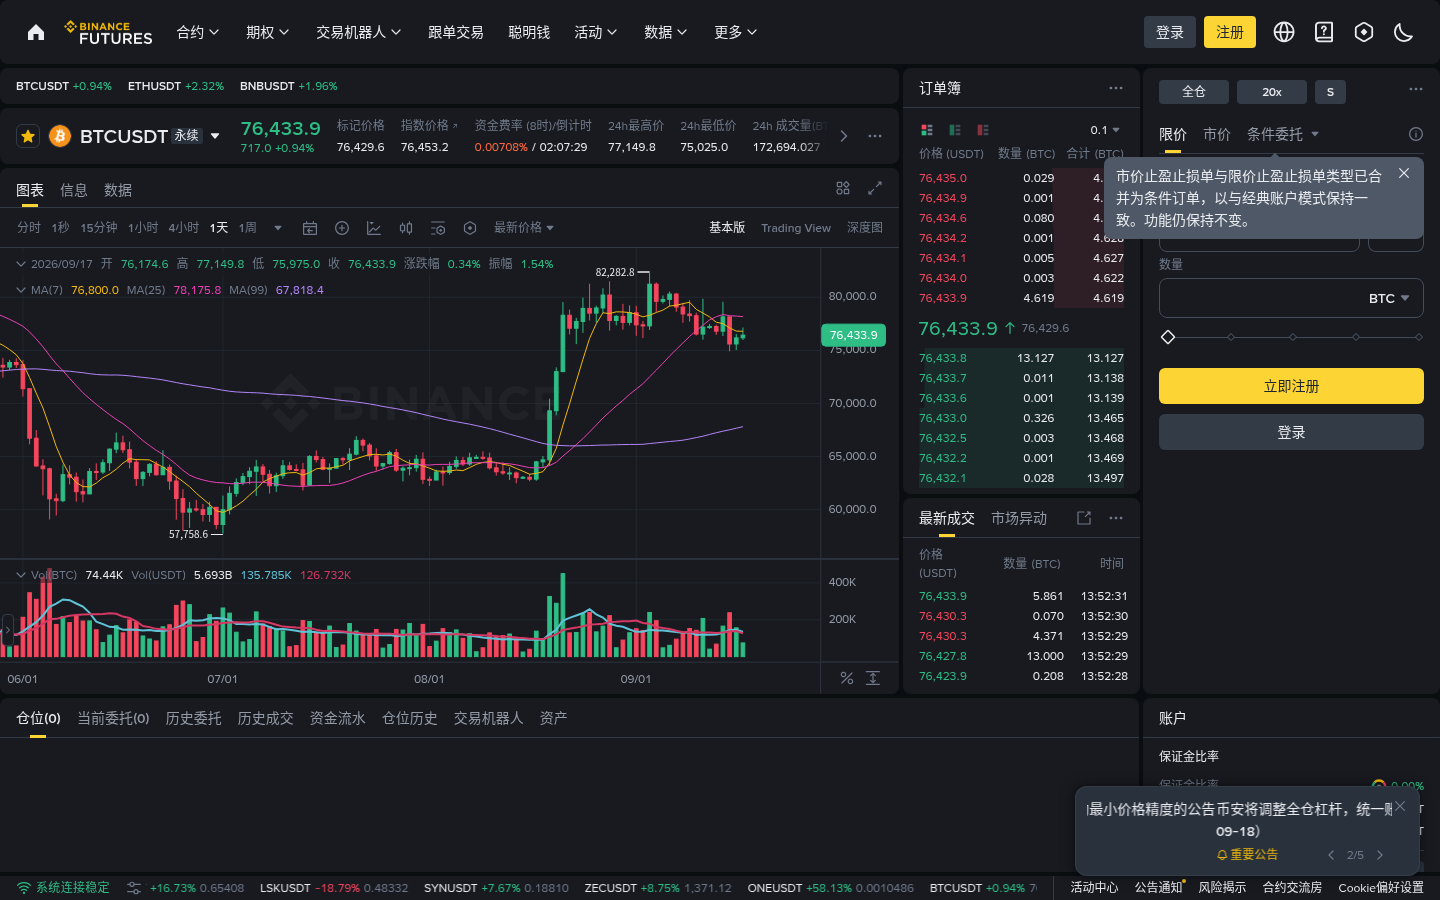Click the order quantity slider handle
The width and height of the screenshot is (1440, 900).
pos(1168,337)
